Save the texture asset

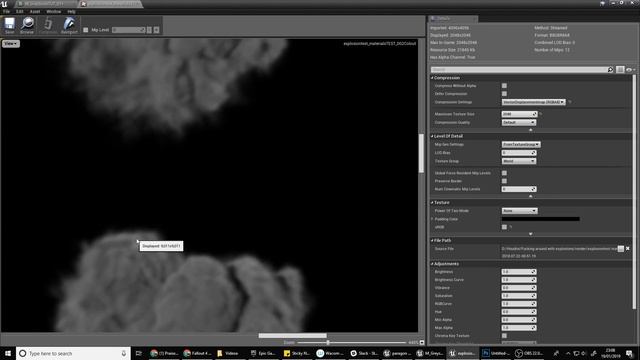(9, 25)
